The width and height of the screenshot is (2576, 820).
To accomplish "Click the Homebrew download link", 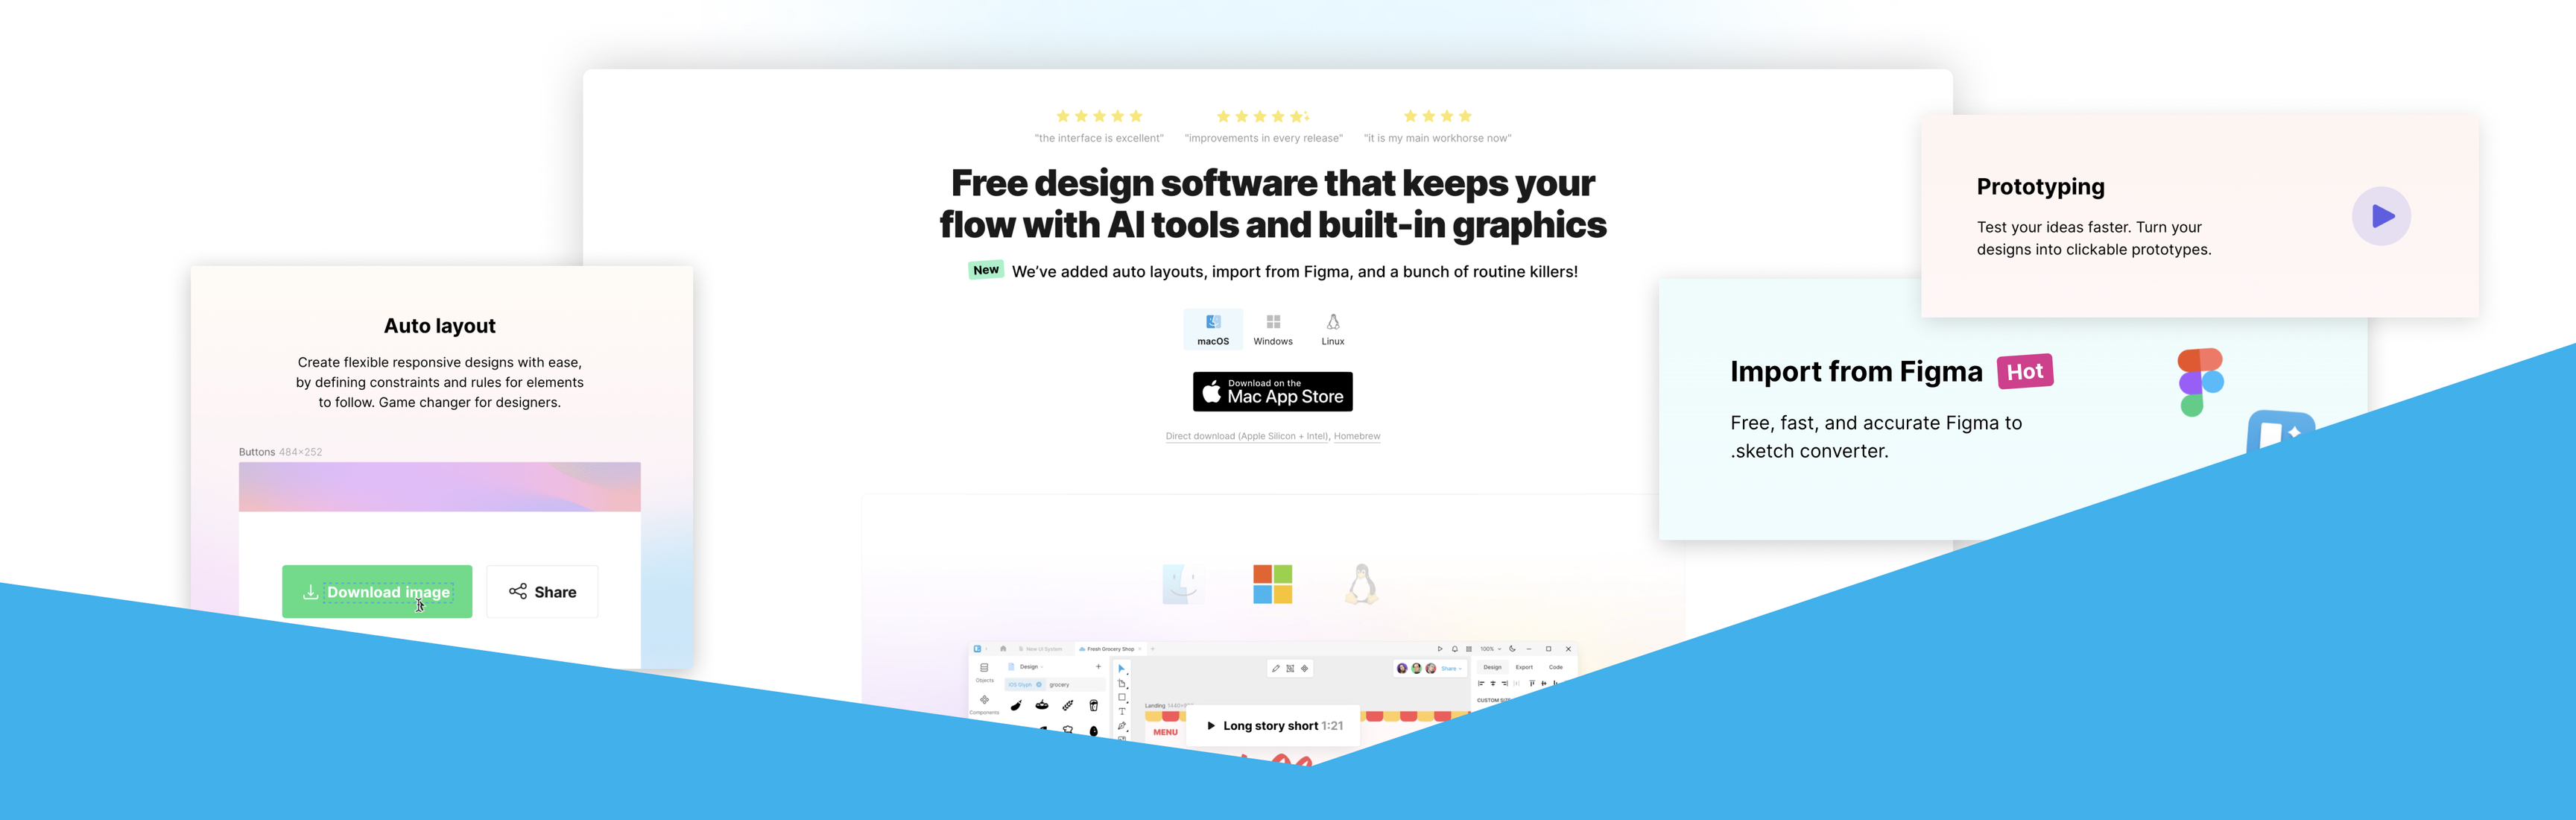I will 1358,435.
